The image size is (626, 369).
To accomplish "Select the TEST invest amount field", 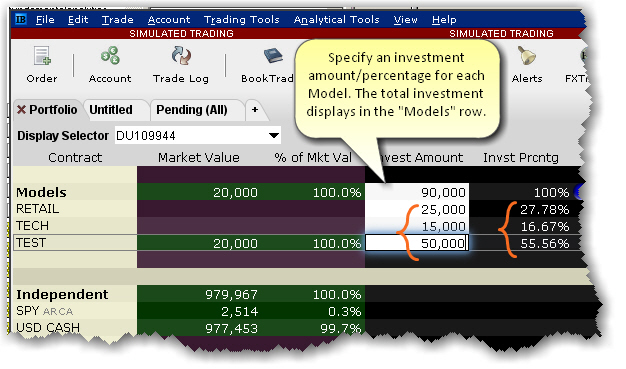I will pyautogui.click(x=416, y=243).
